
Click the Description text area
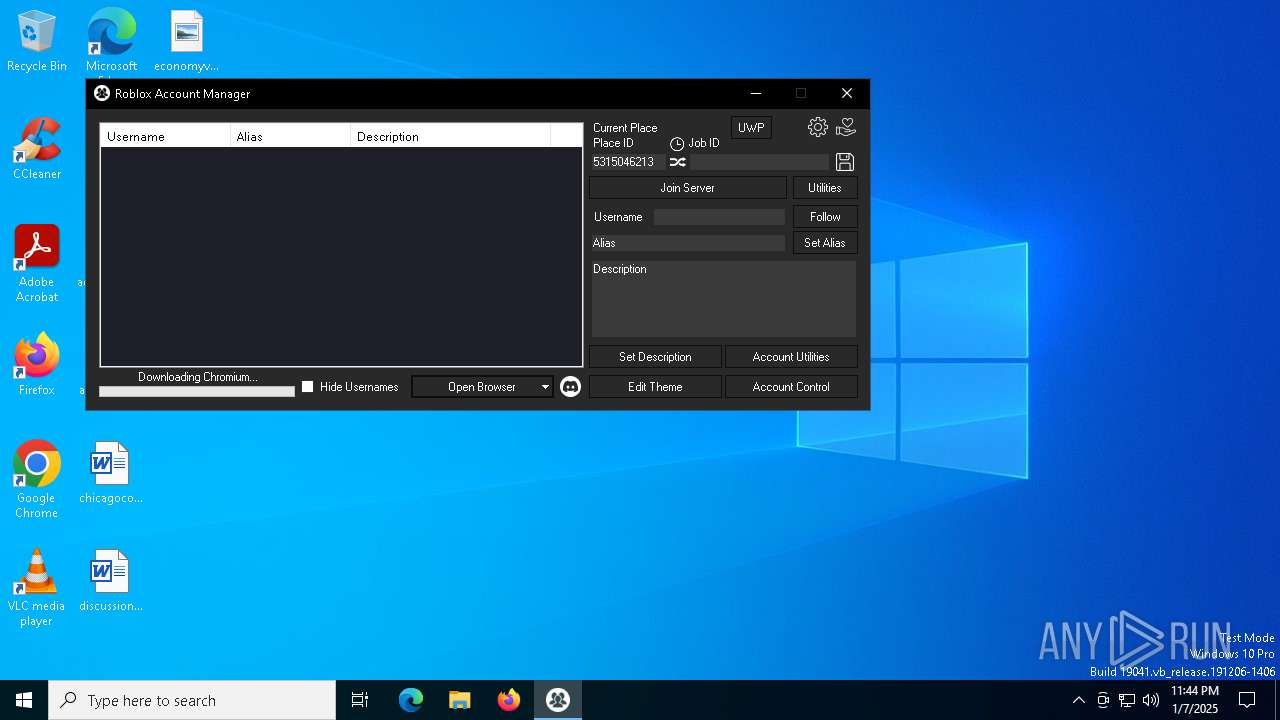[724, 299]
